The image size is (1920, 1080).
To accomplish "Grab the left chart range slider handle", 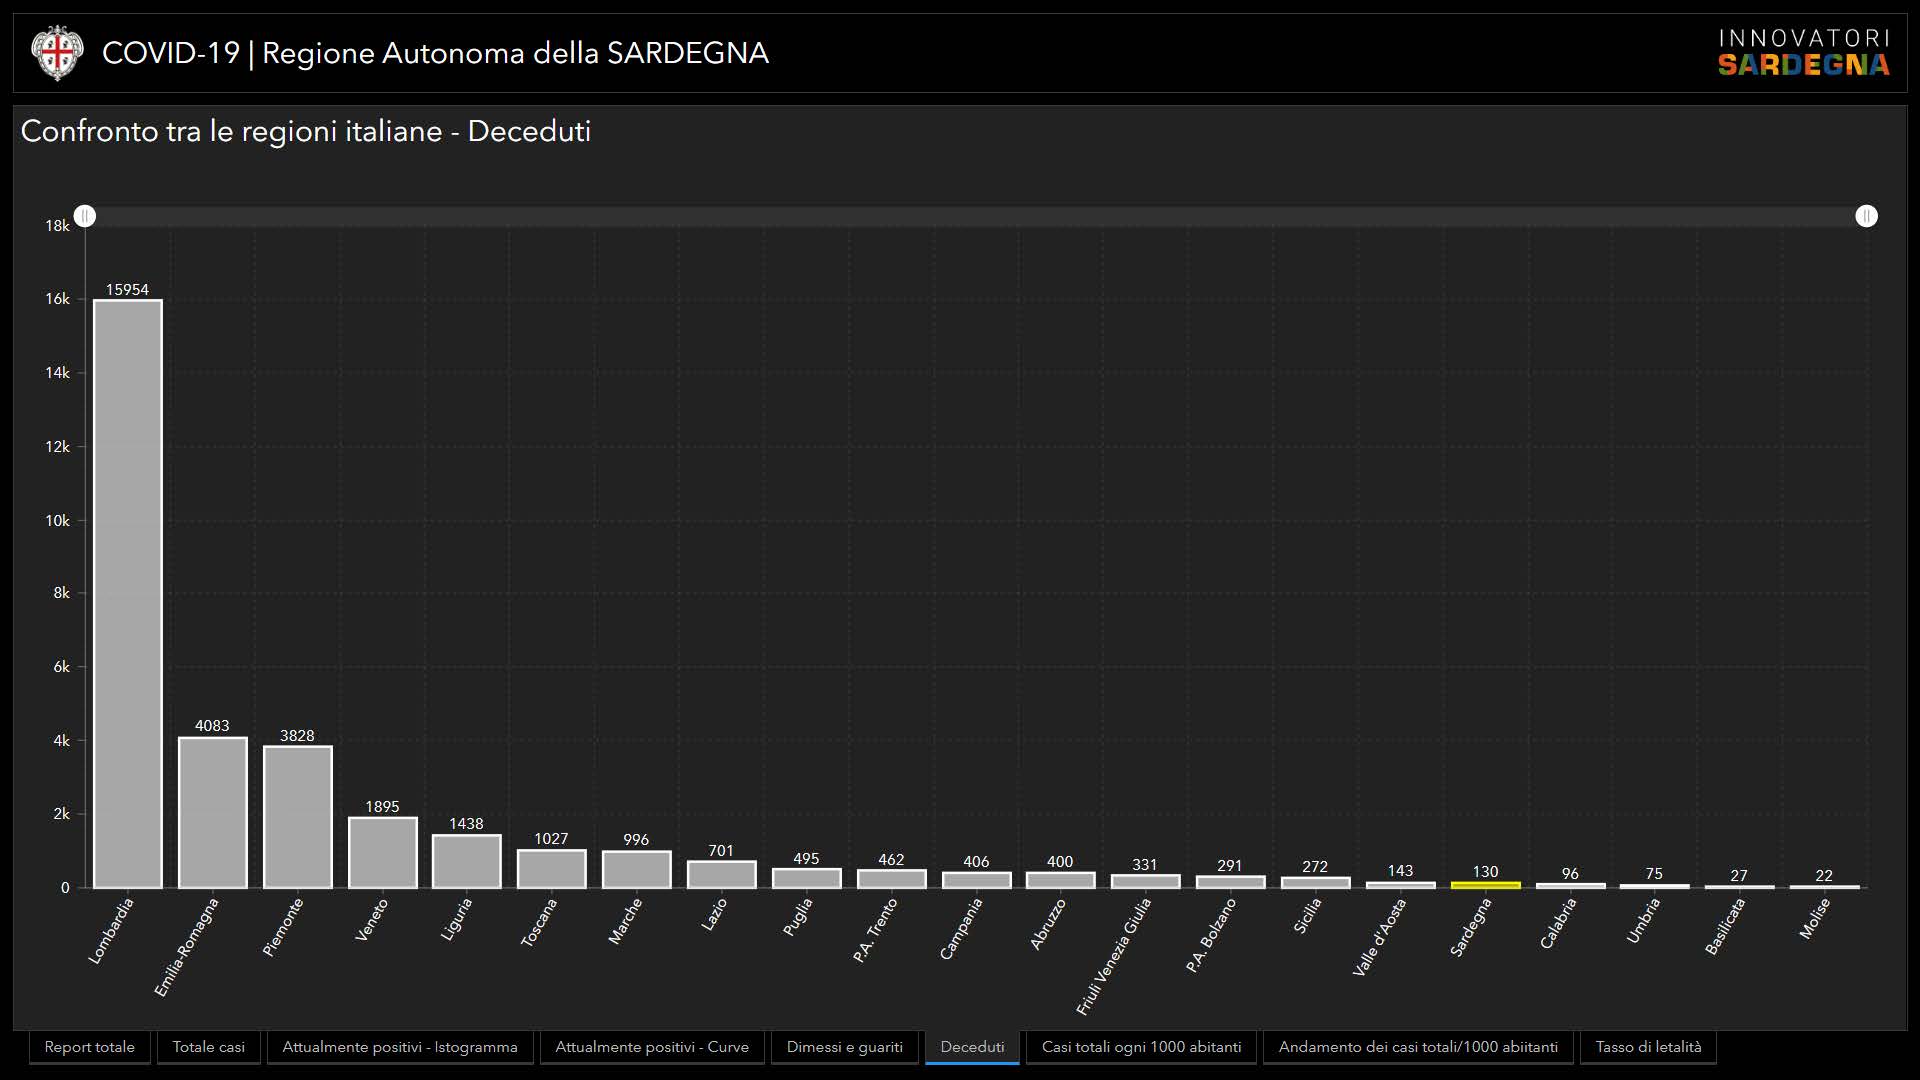I will point(86,216).
